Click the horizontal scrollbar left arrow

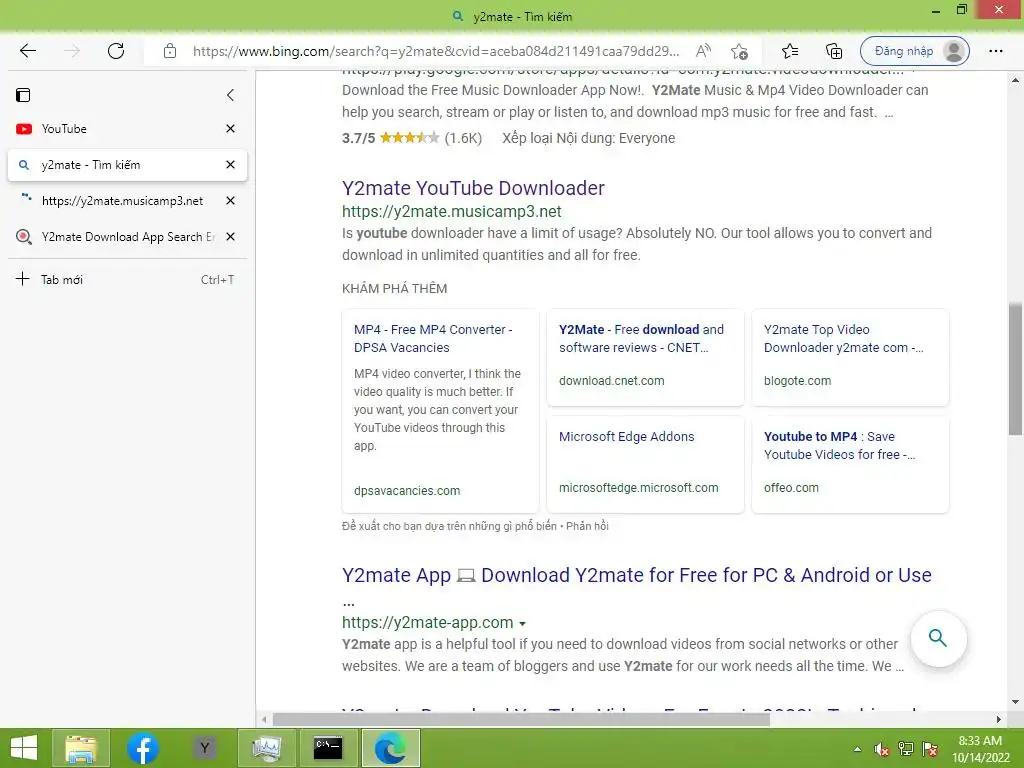pyautogui.click(x=264, y=720)
